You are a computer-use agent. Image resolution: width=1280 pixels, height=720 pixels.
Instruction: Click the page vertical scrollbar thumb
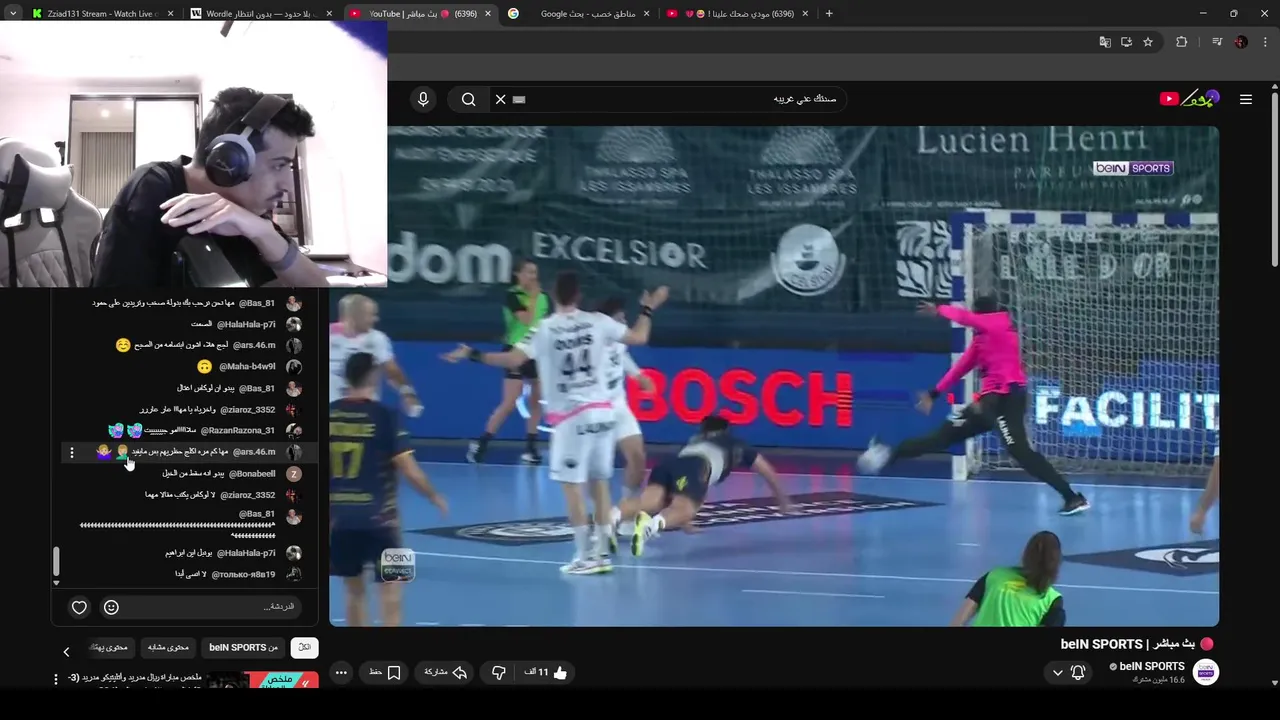[x=1274, y=180]
